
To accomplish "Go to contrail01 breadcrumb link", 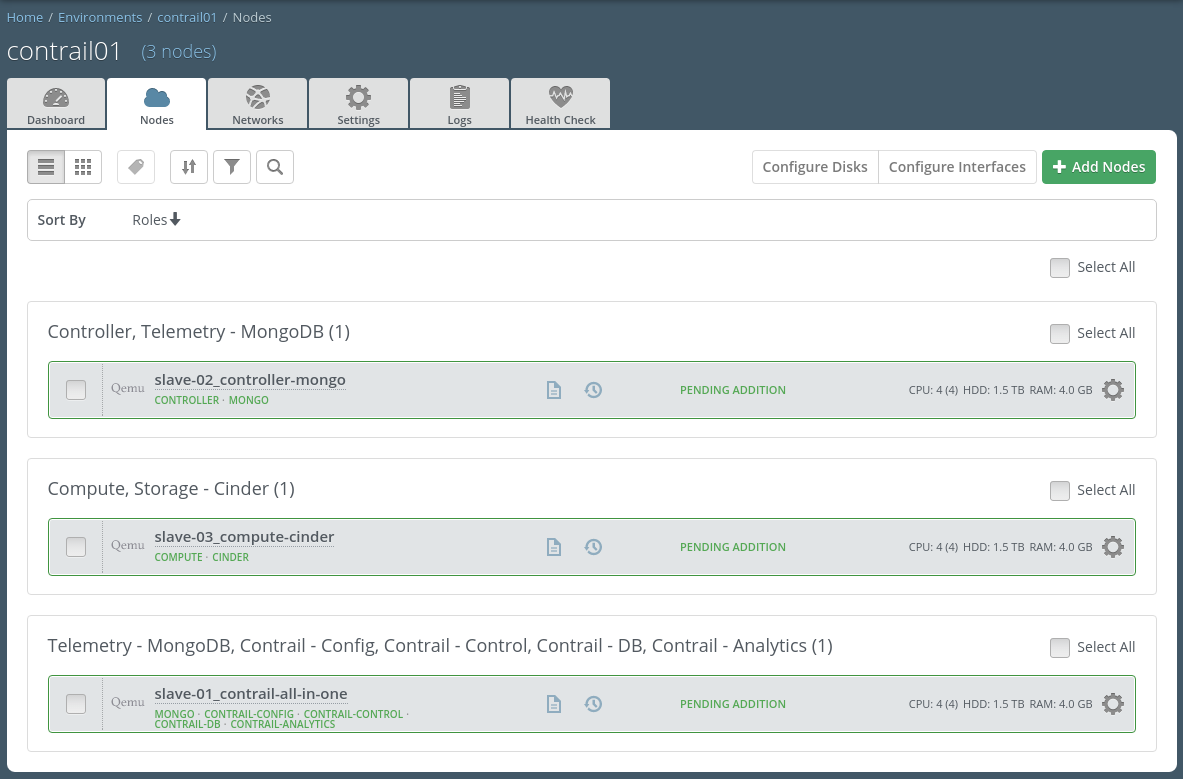I will coord(187,17).
